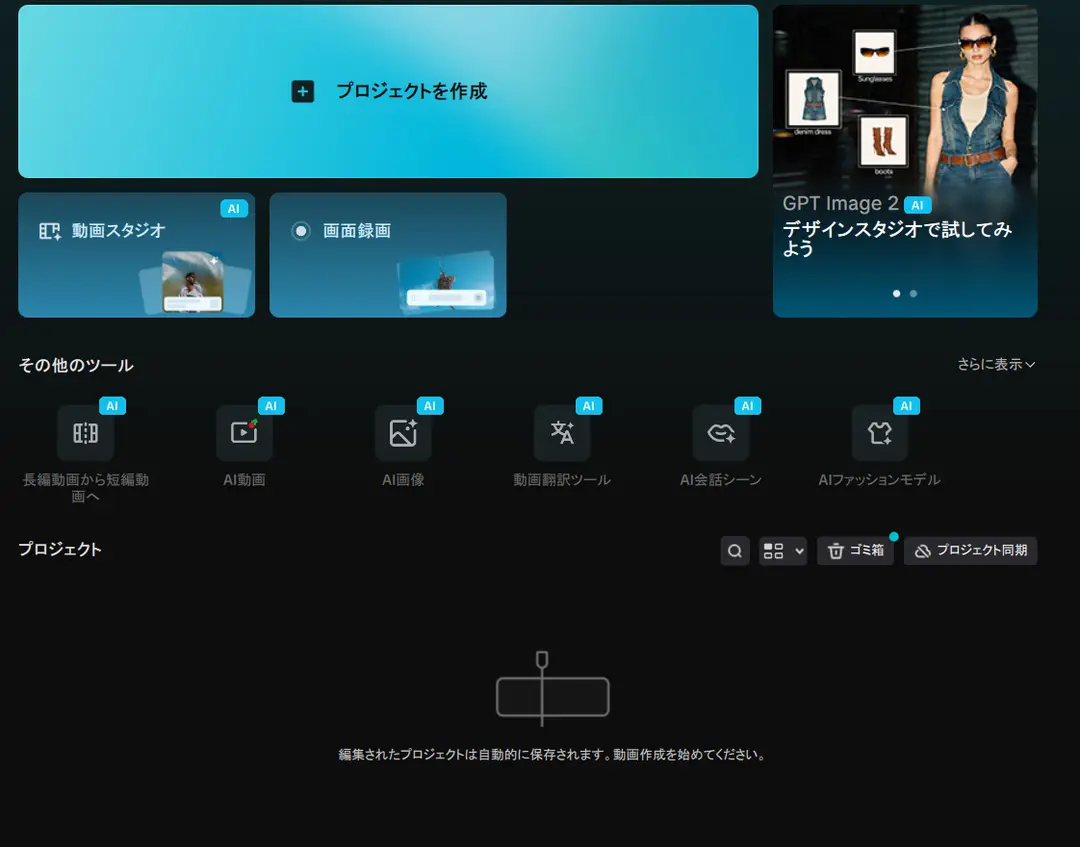
Task: Click AI badge above 長編動画から短編動画へ
Action: 112,406
